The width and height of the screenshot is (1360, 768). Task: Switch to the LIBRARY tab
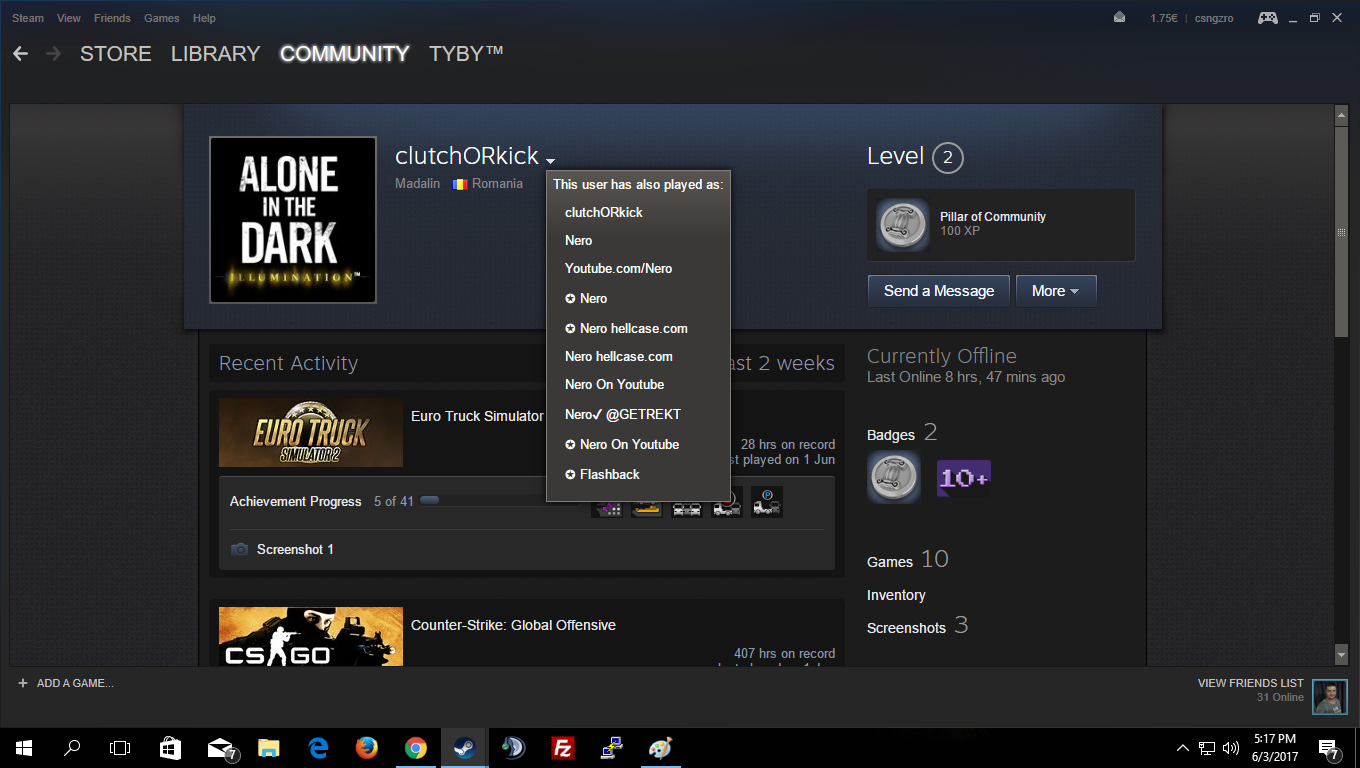(215, 54)
